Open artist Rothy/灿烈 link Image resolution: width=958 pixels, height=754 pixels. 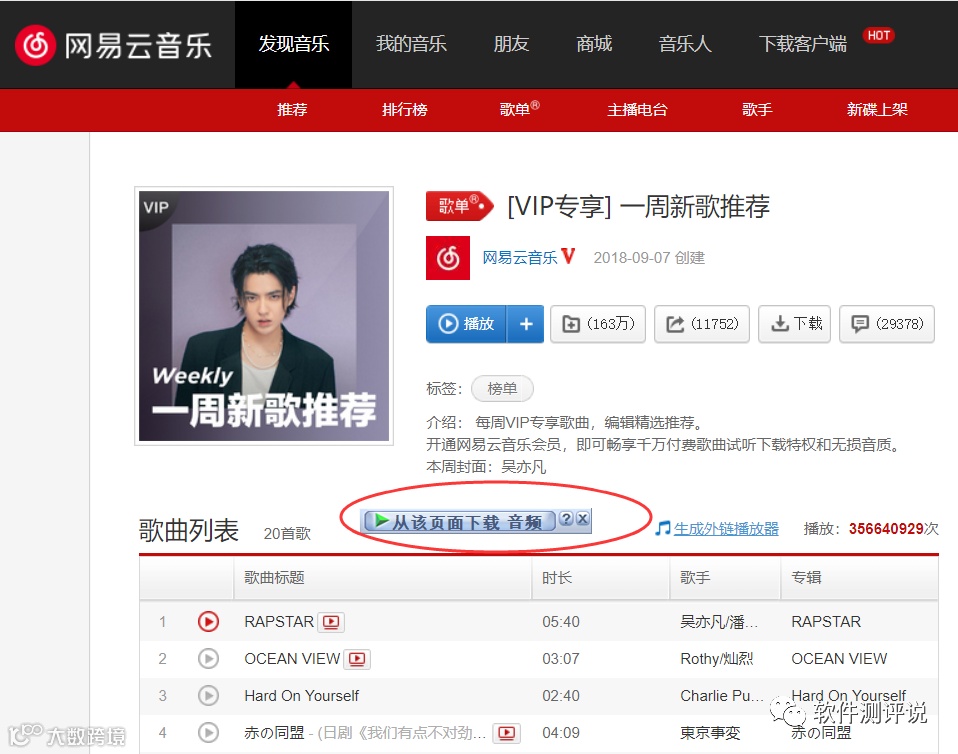tap(717, 659)
